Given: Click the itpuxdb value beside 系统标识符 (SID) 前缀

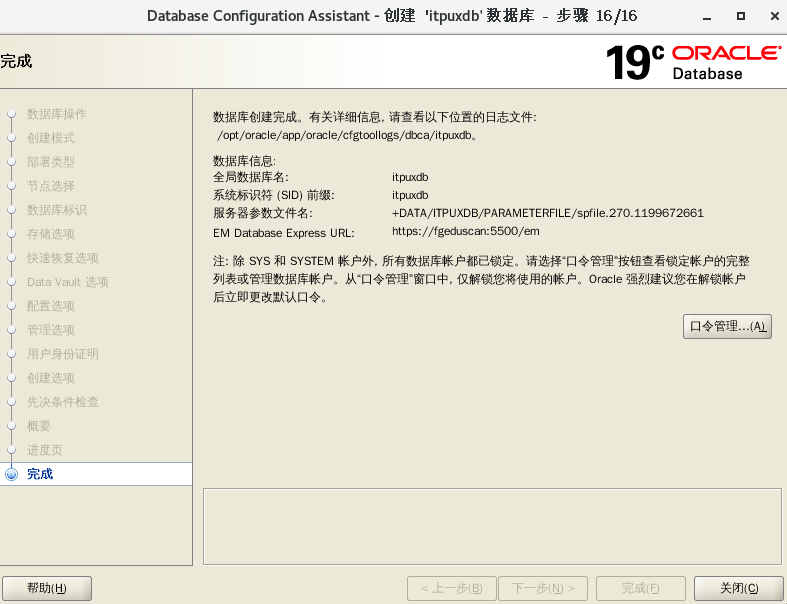Looking at the screenshot, I should coord(410,195).
